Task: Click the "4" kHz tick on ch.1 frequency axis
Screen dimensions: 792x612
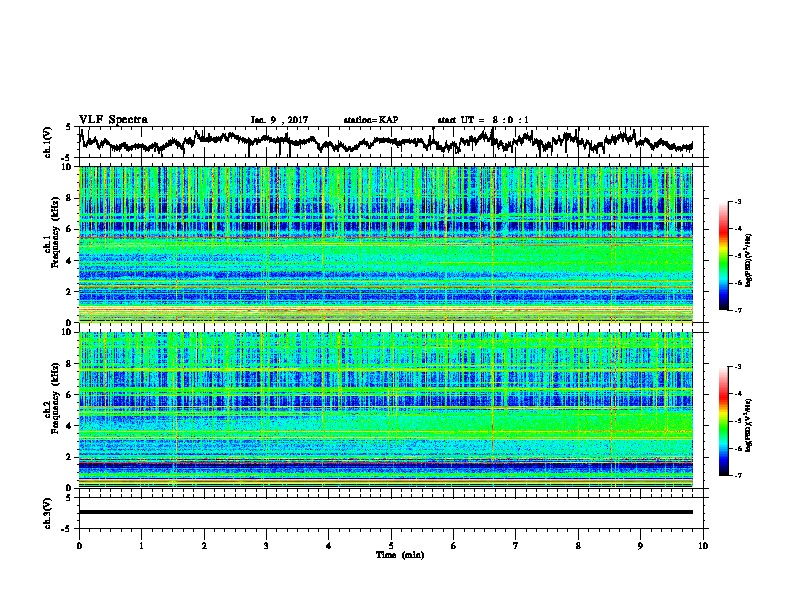Action: point(70,261)
